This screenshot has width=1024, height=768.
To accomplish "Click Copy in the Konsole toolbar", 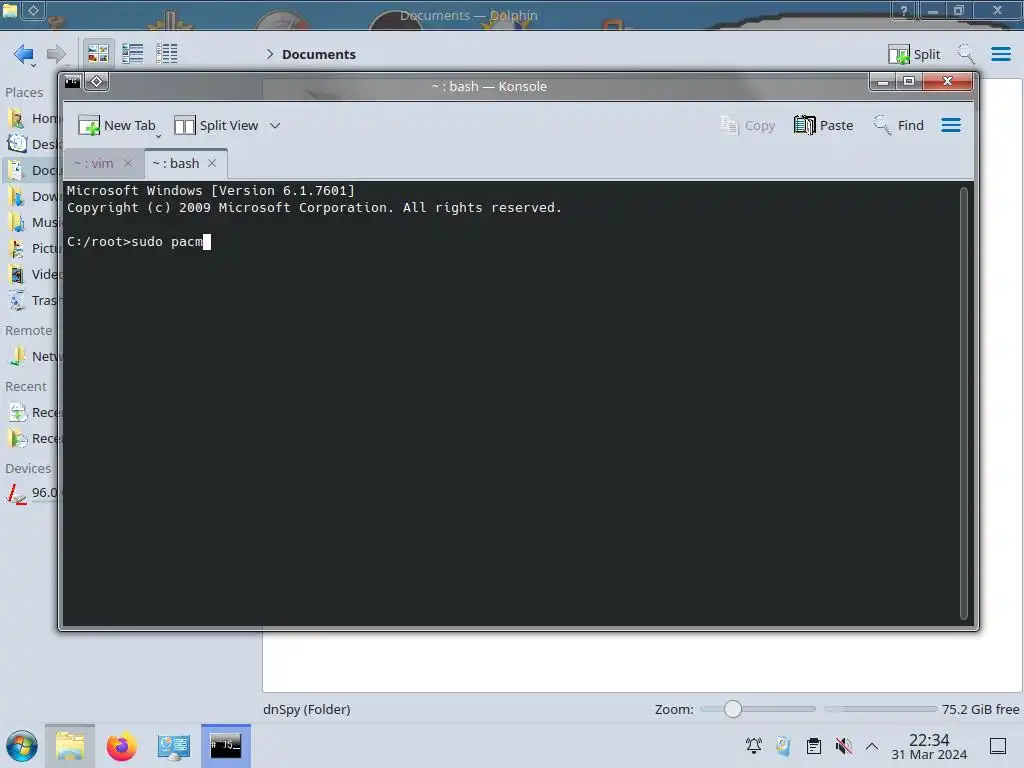I will (747, 125).
